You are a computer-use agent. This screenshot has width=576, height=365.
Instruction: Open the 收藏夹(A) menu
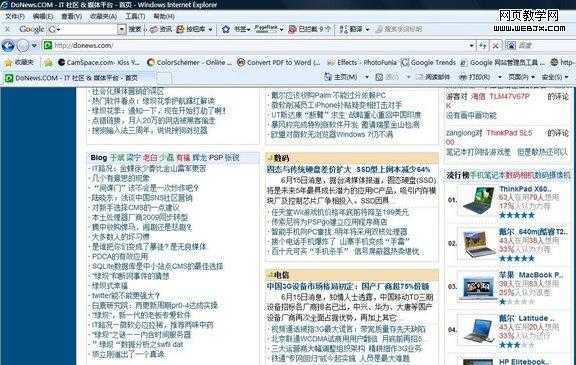pyautogui.click(x=103, y=16)
